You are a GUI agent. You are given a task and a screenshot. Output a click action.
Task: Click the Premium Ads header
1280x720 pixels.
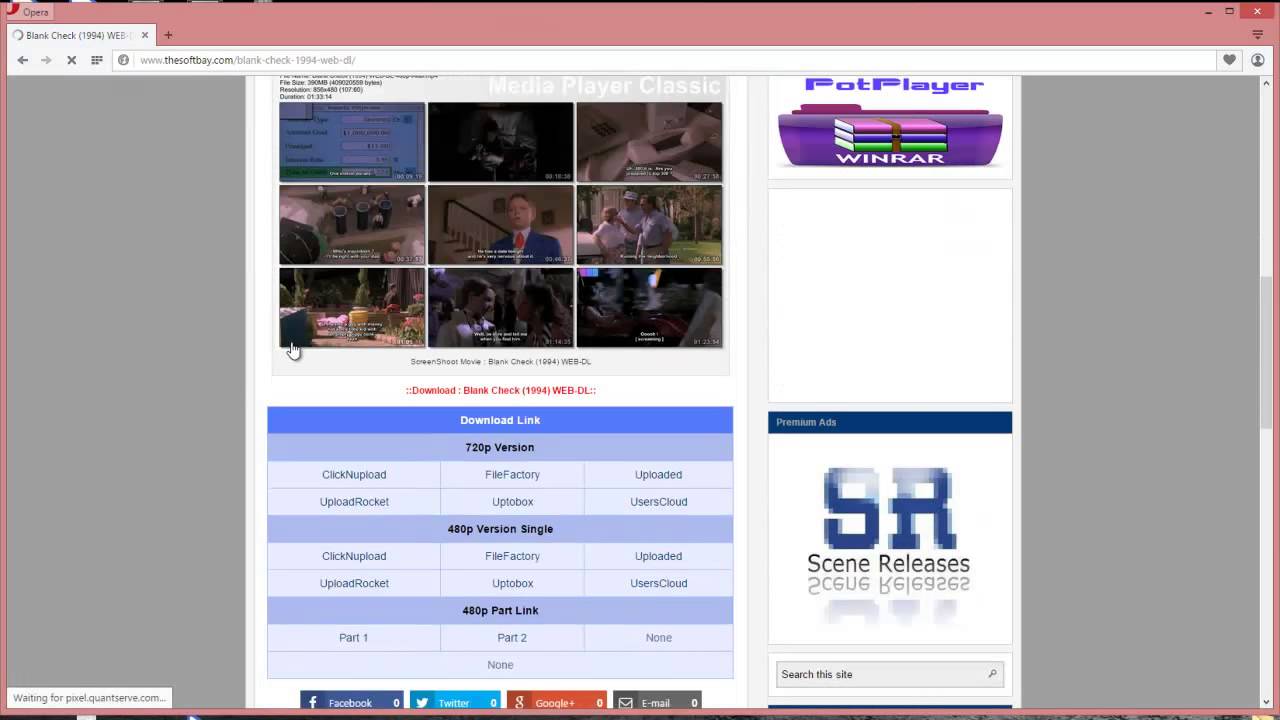click(x=890, y=422)
